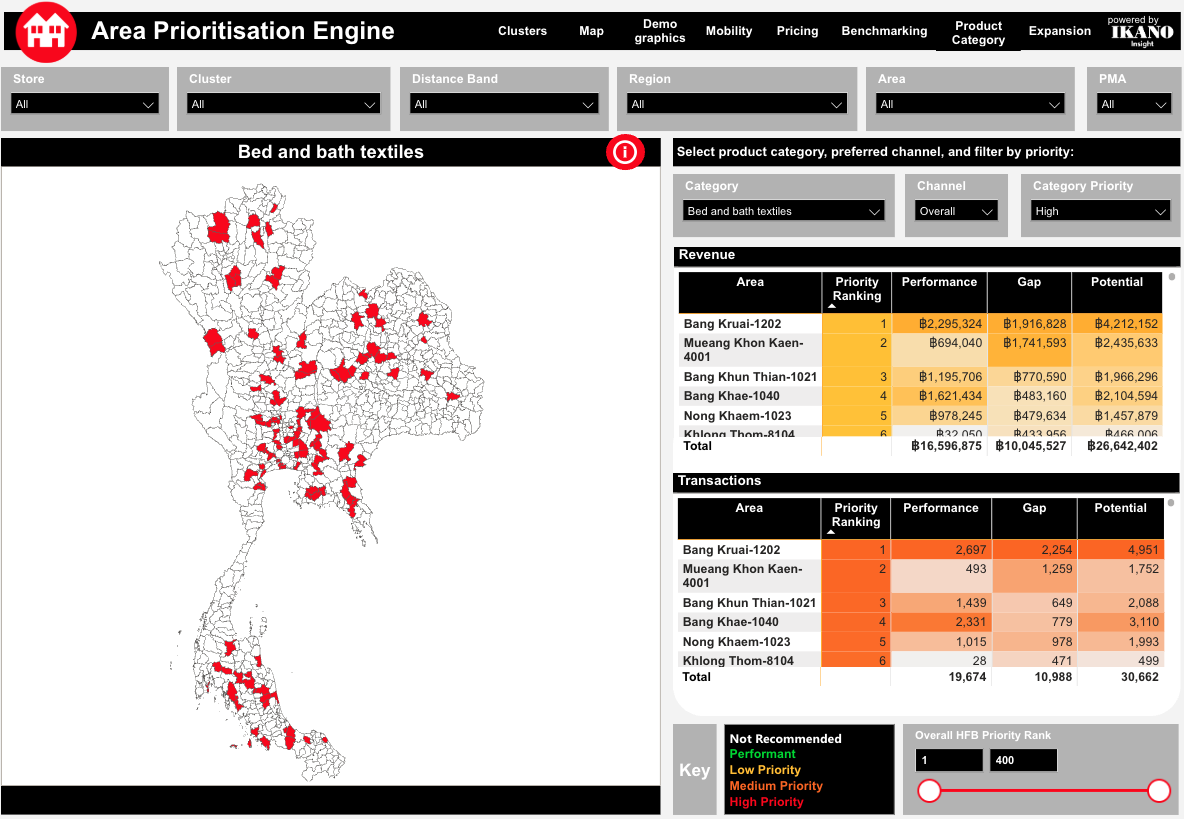1184x819 pixels.
Task: Sort Transactions table by Potential column
Action: [x=1121, y=518]
